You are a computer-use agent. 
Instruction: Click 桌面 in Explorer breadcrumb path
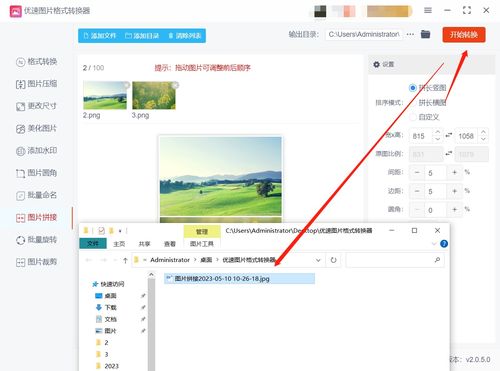point(206,260)
